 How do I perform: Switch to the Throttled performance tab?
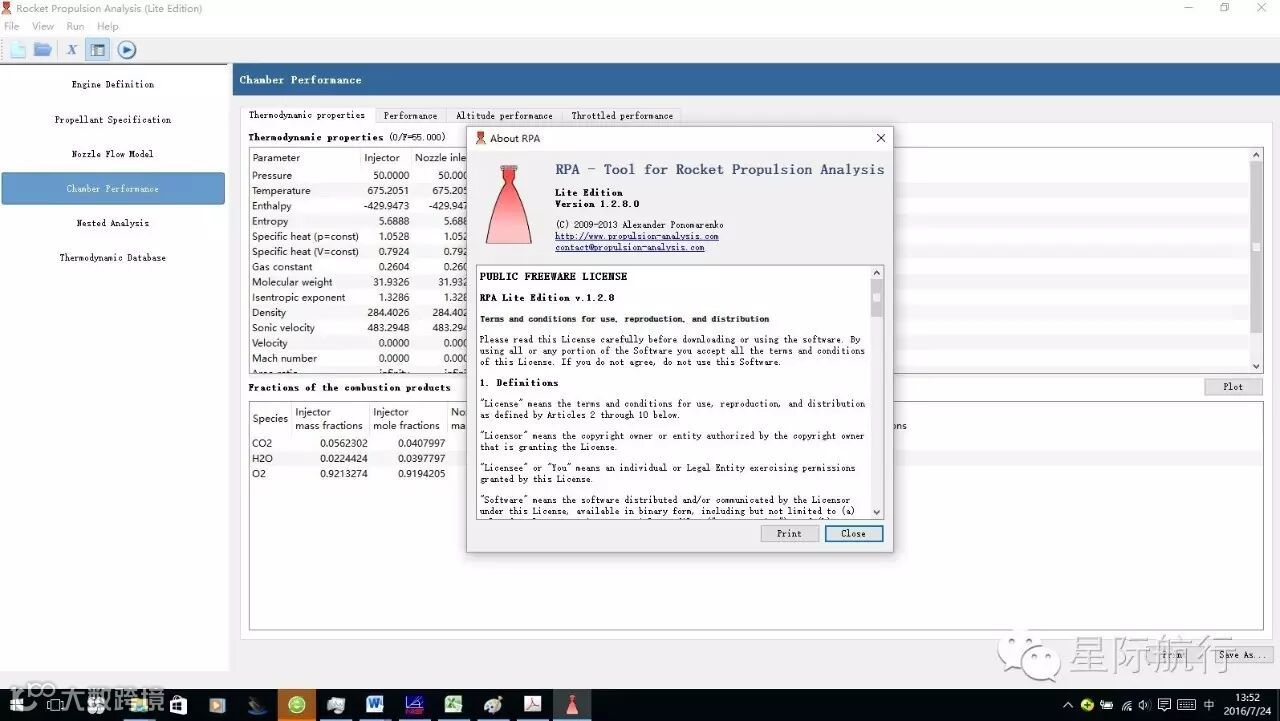(x=622, y=116)
